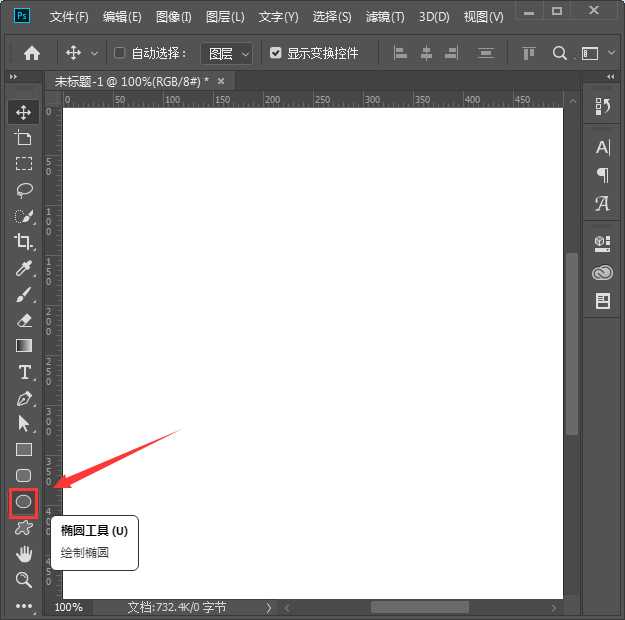Open the Creative Cloud Libraries panel

(602, 272)
